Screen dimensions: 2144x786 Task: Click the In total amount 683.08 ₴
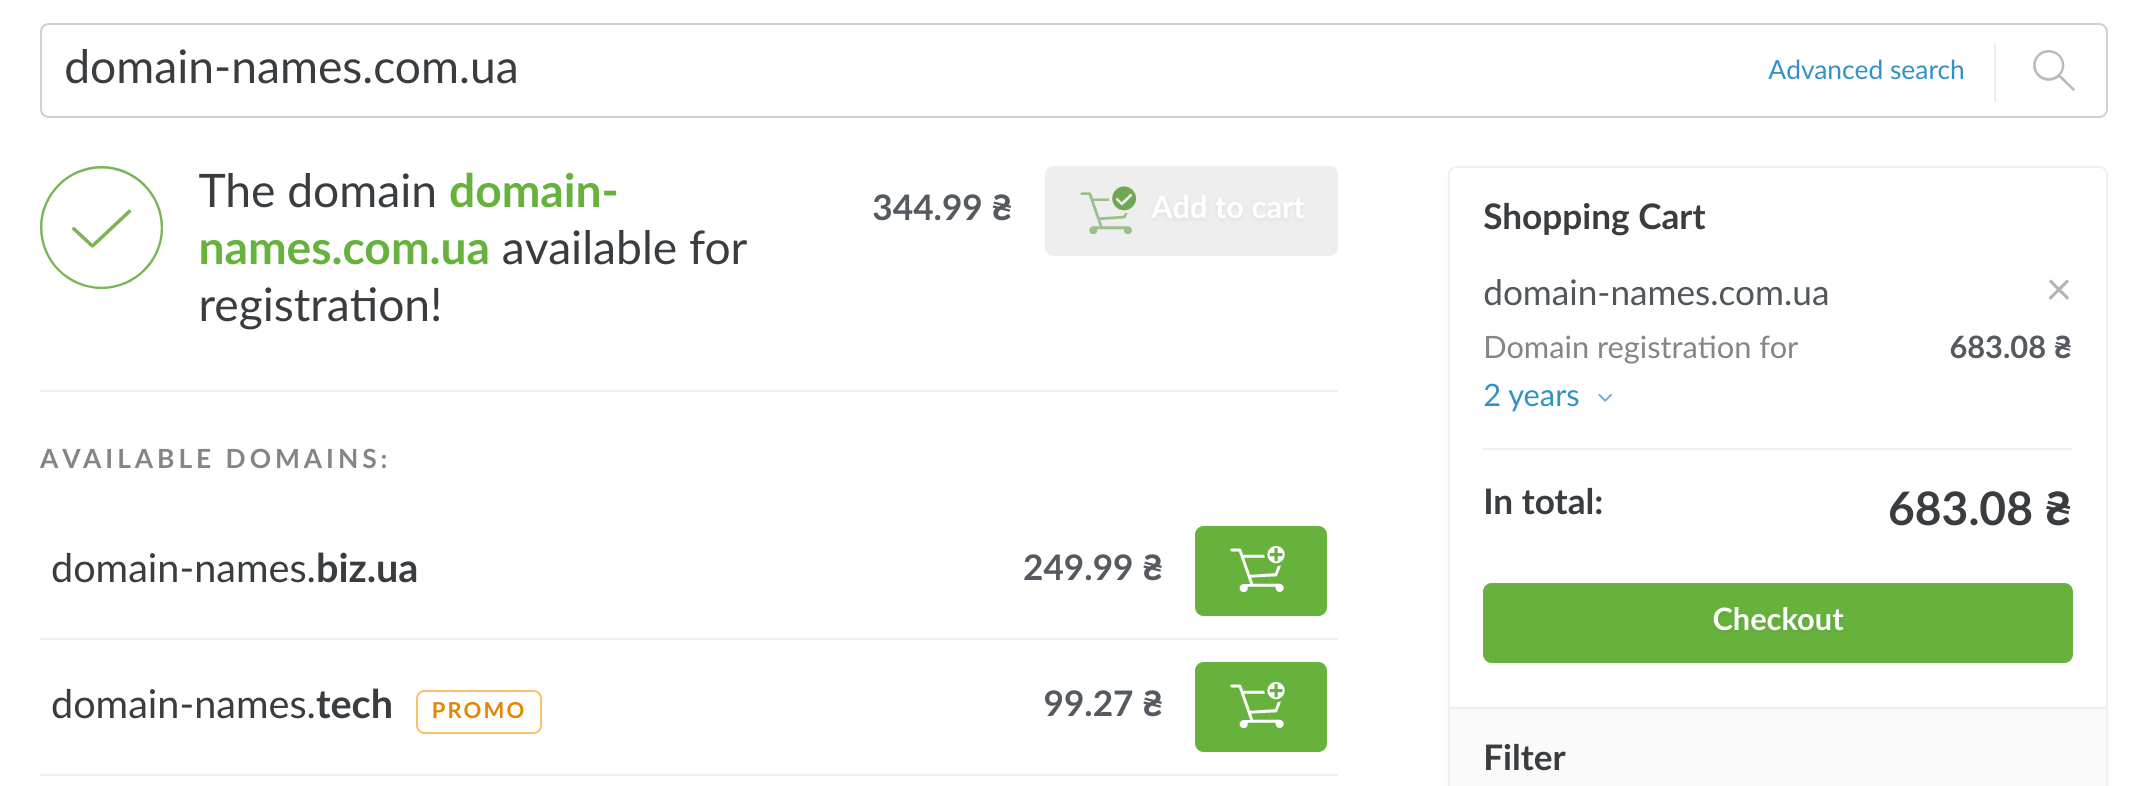[x=1978, y=509]
